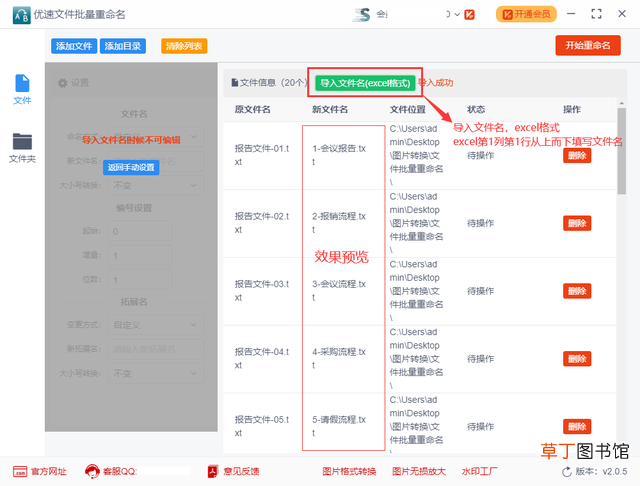This screenshot has width=640, height=486.
Task: Delete row 报告文件-03.txt
Action: tap(577, 291)
